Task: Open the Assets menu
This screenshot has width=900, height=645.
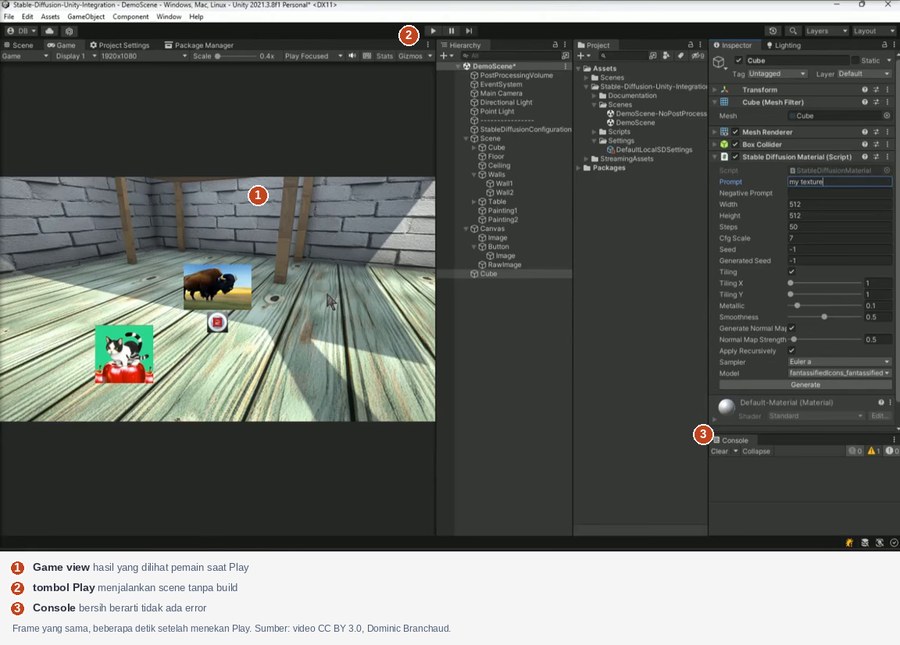Action: pos(50,17)
